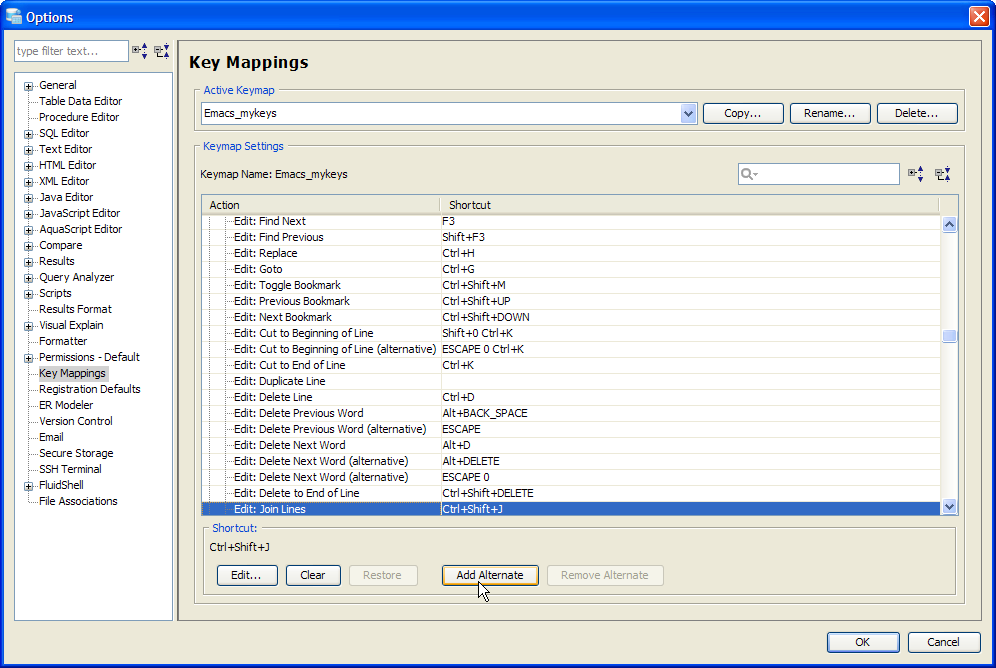Select the 'Edit: Toggle Bookmark' row
Screen dimensions: 996x668
571,285
